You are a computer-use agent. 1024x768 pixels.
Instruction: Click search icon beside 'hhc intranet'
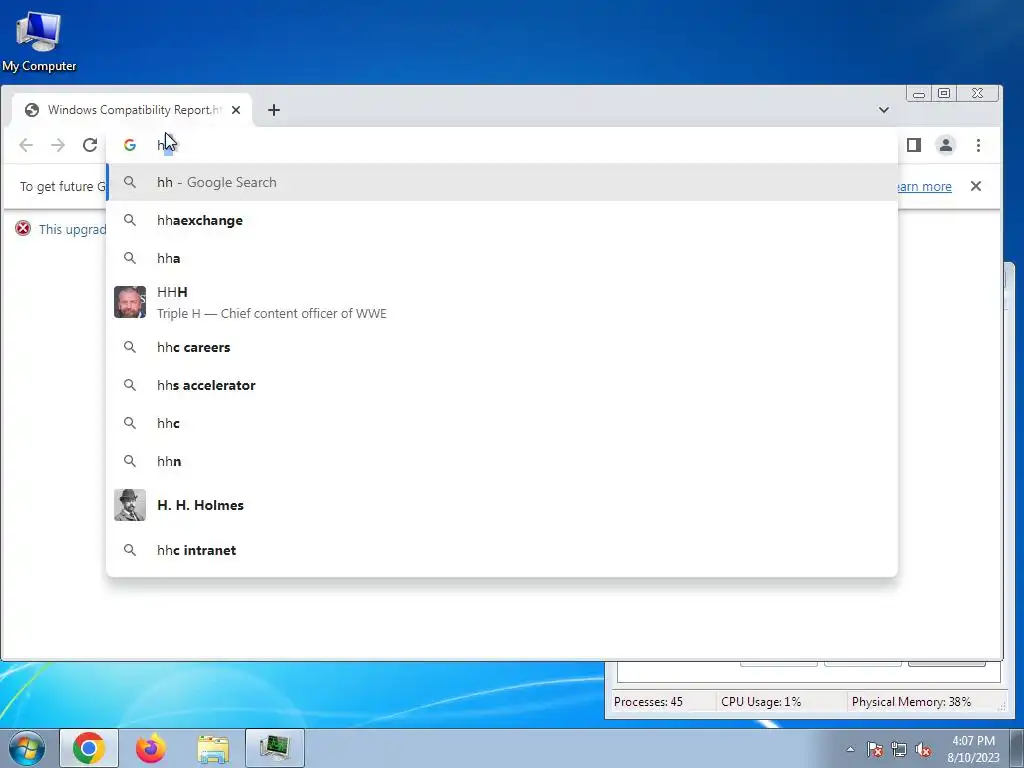tap(130, 550)
